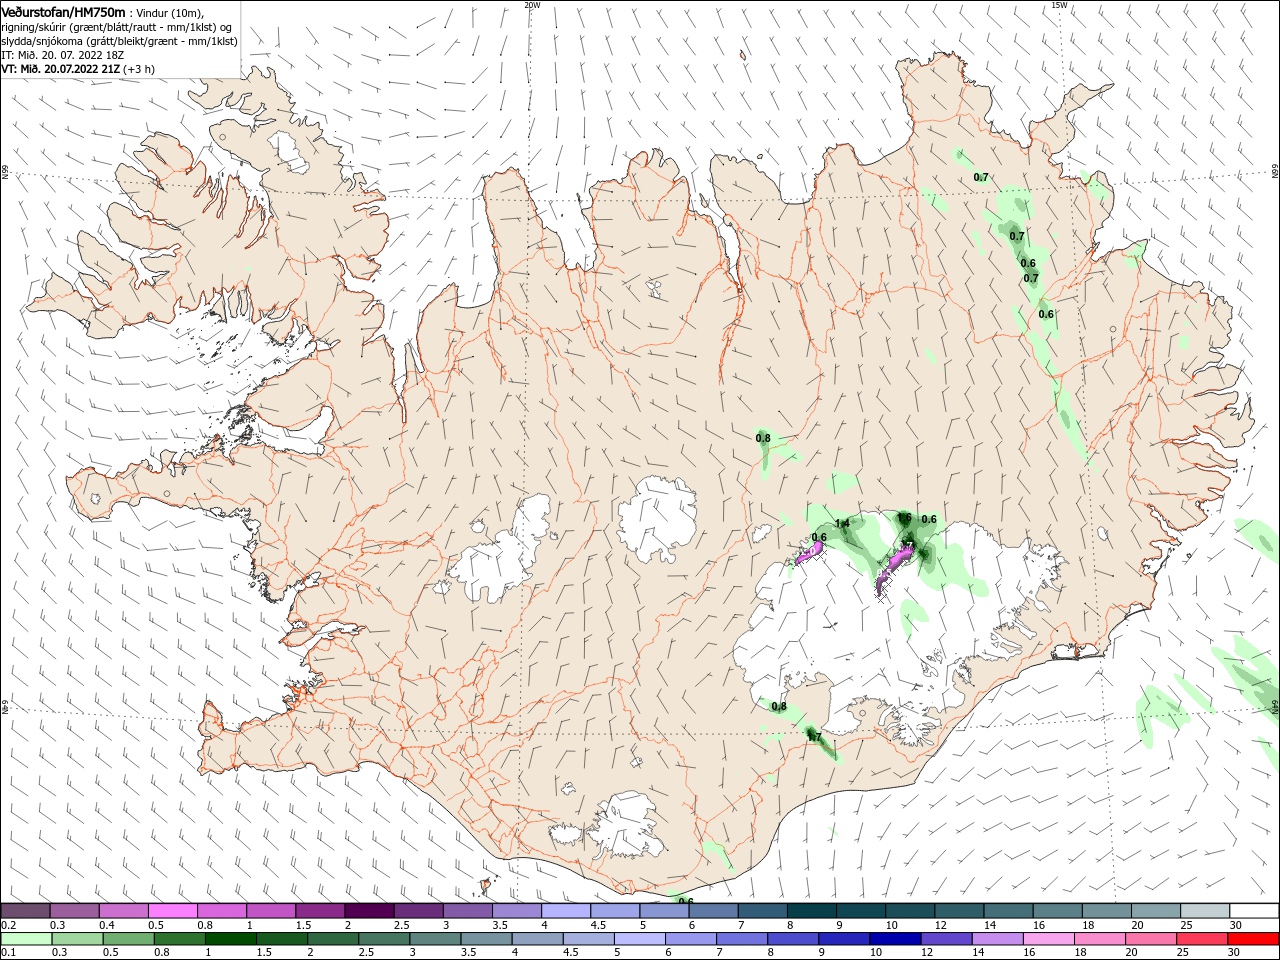
Task: Choose the 25–30 red-pink lower legend swatch
Action: [1202, 938]
